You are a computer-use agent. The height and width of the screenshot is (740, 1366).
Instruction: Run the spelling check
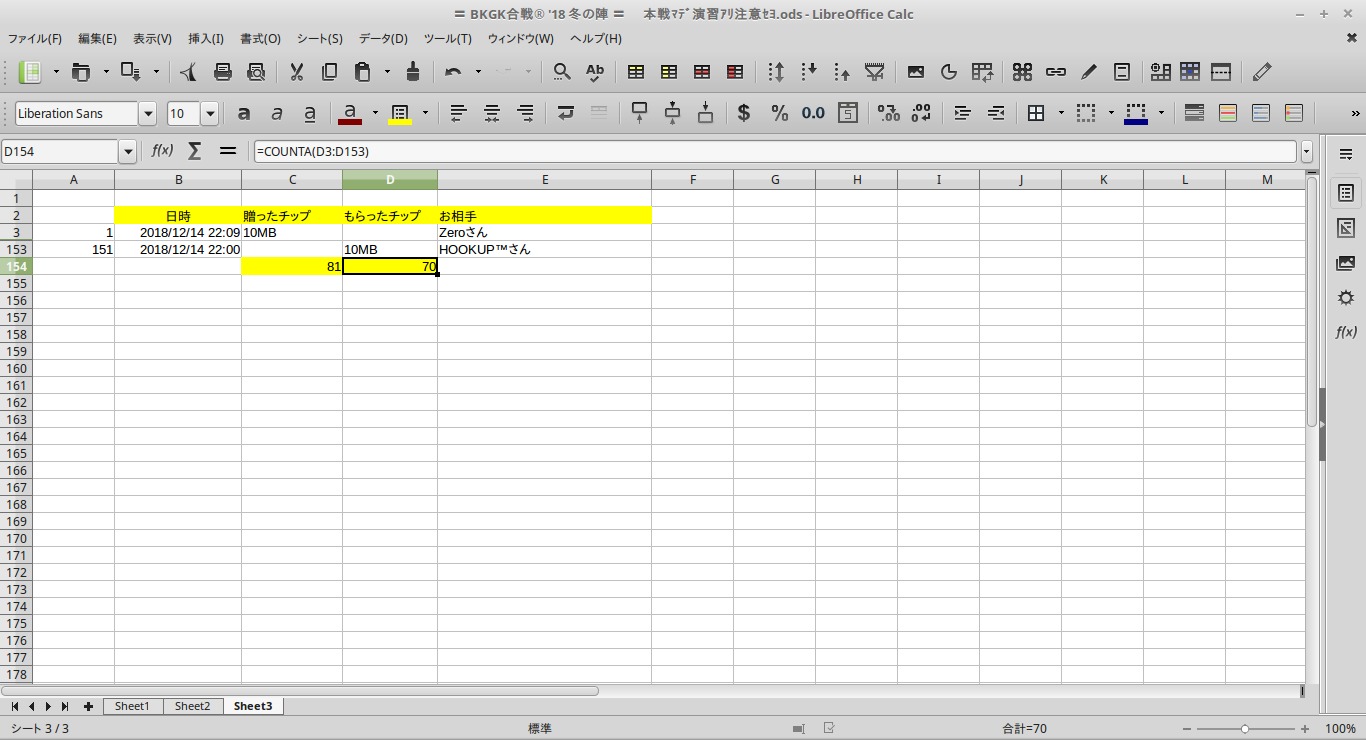point(595,72)
